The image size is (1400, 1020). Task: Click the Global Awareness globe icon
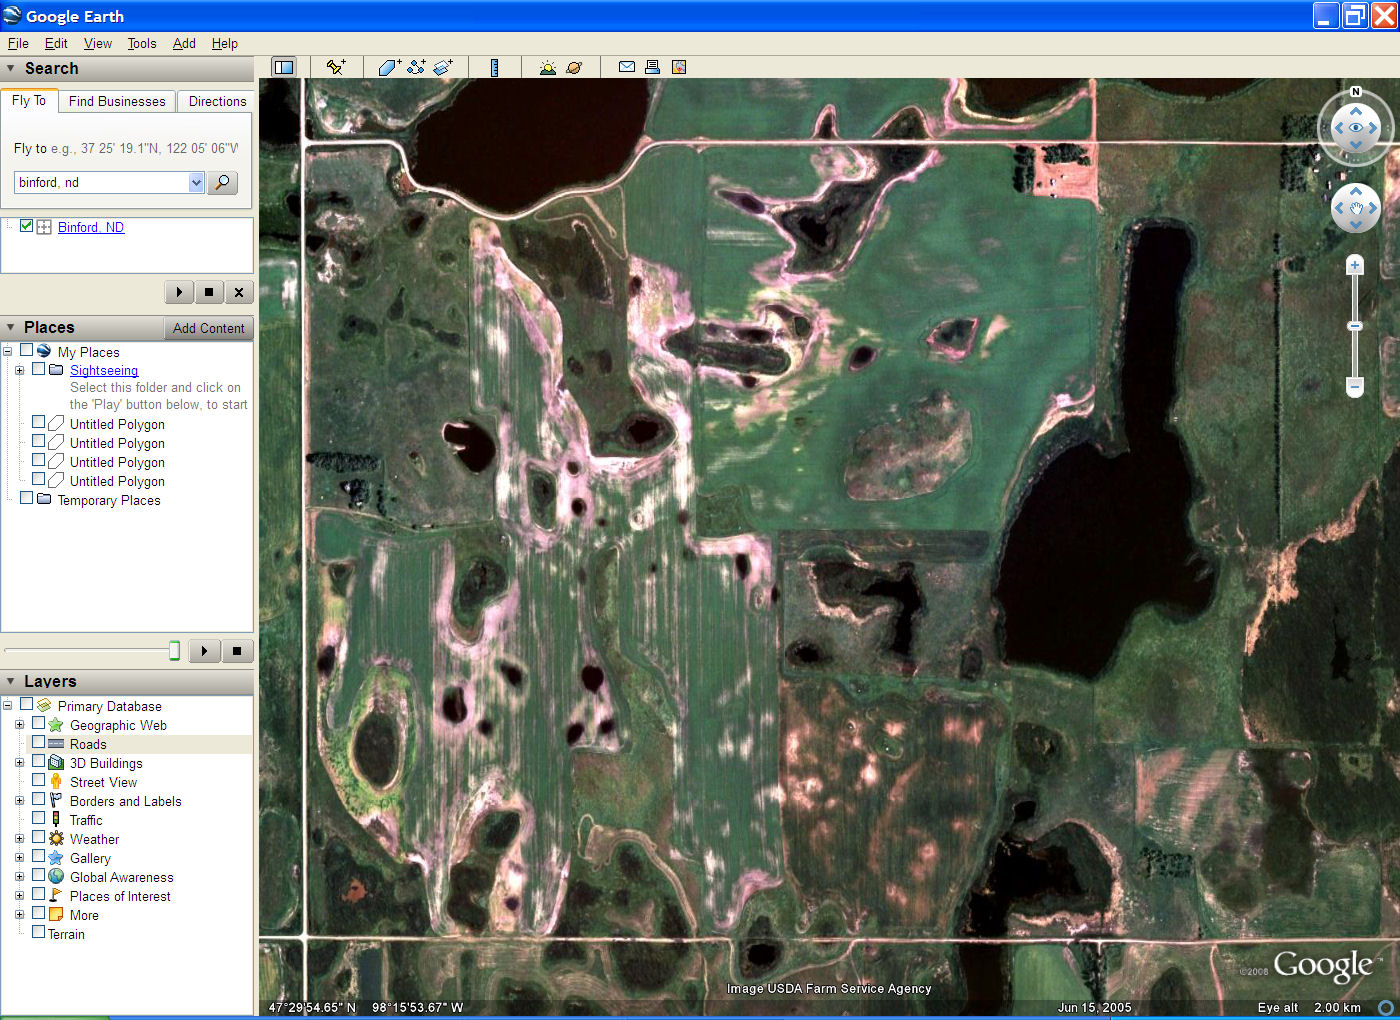(x=56, y=877)
